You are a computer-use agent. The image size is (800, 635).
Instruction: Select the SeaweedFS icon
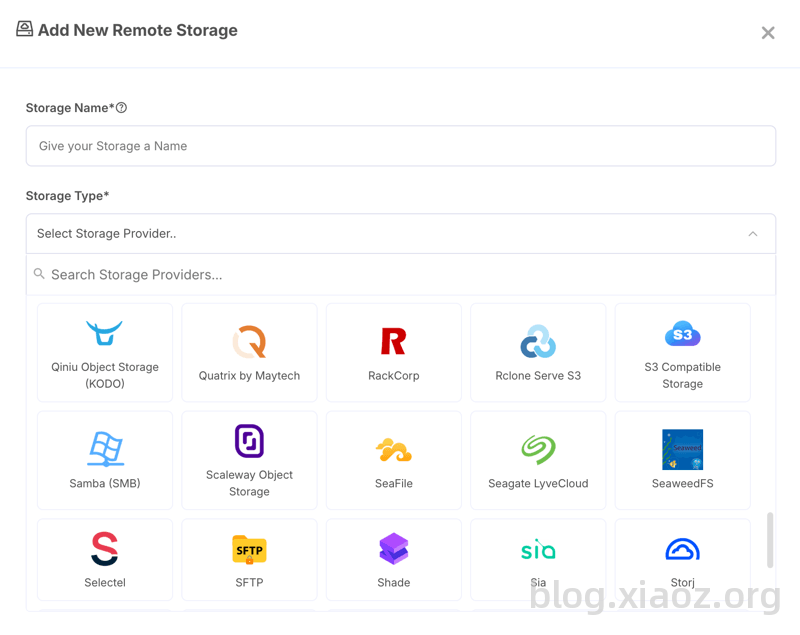click(x=683, y=449)
